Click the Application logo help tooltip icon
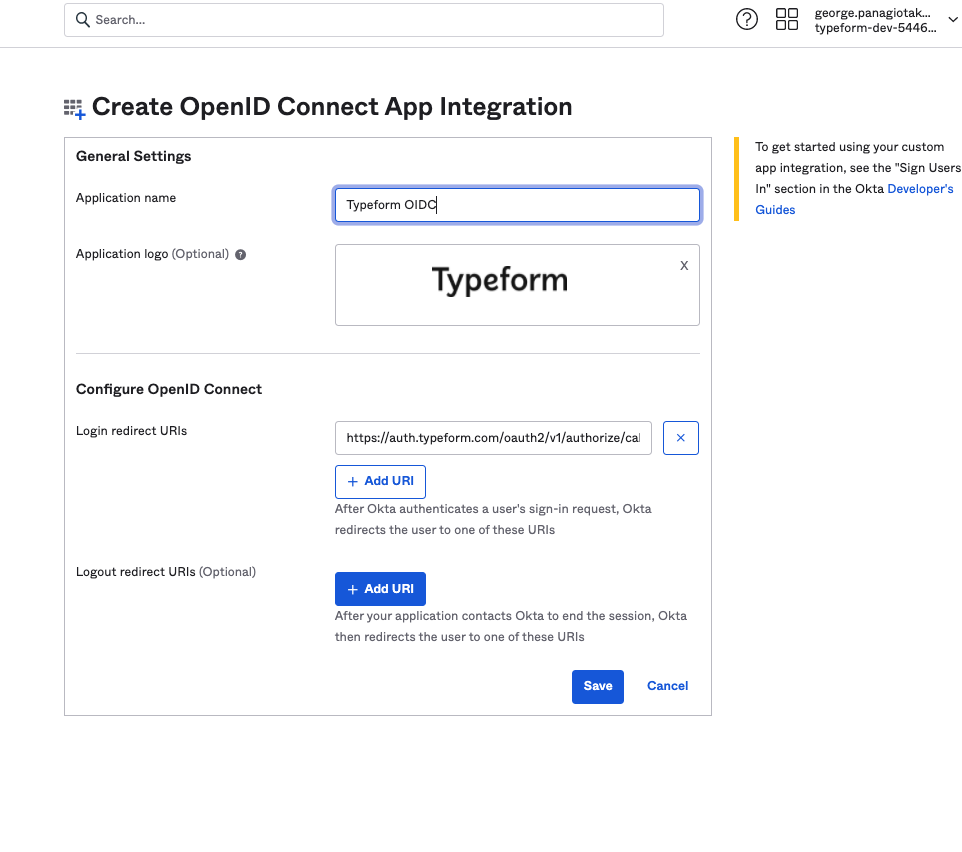962x852 pixels. click(240, 255)
